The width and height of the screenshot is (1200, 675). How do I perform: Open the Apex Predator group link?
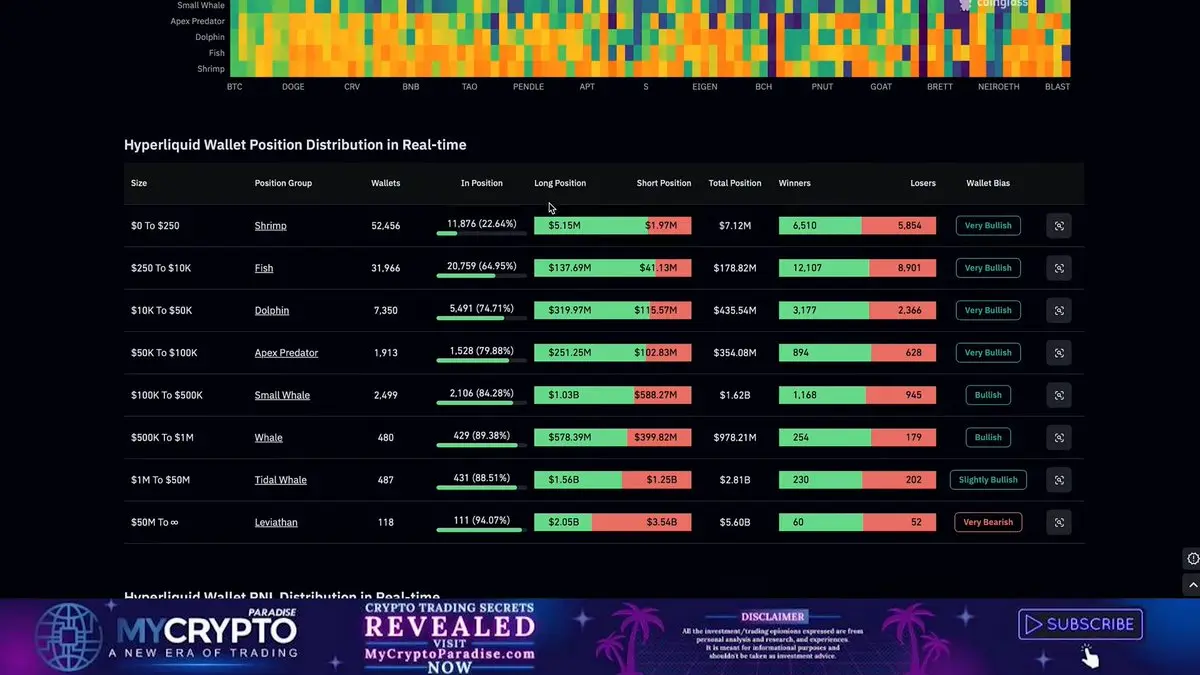pyautogui.click(x=286, y=353)
